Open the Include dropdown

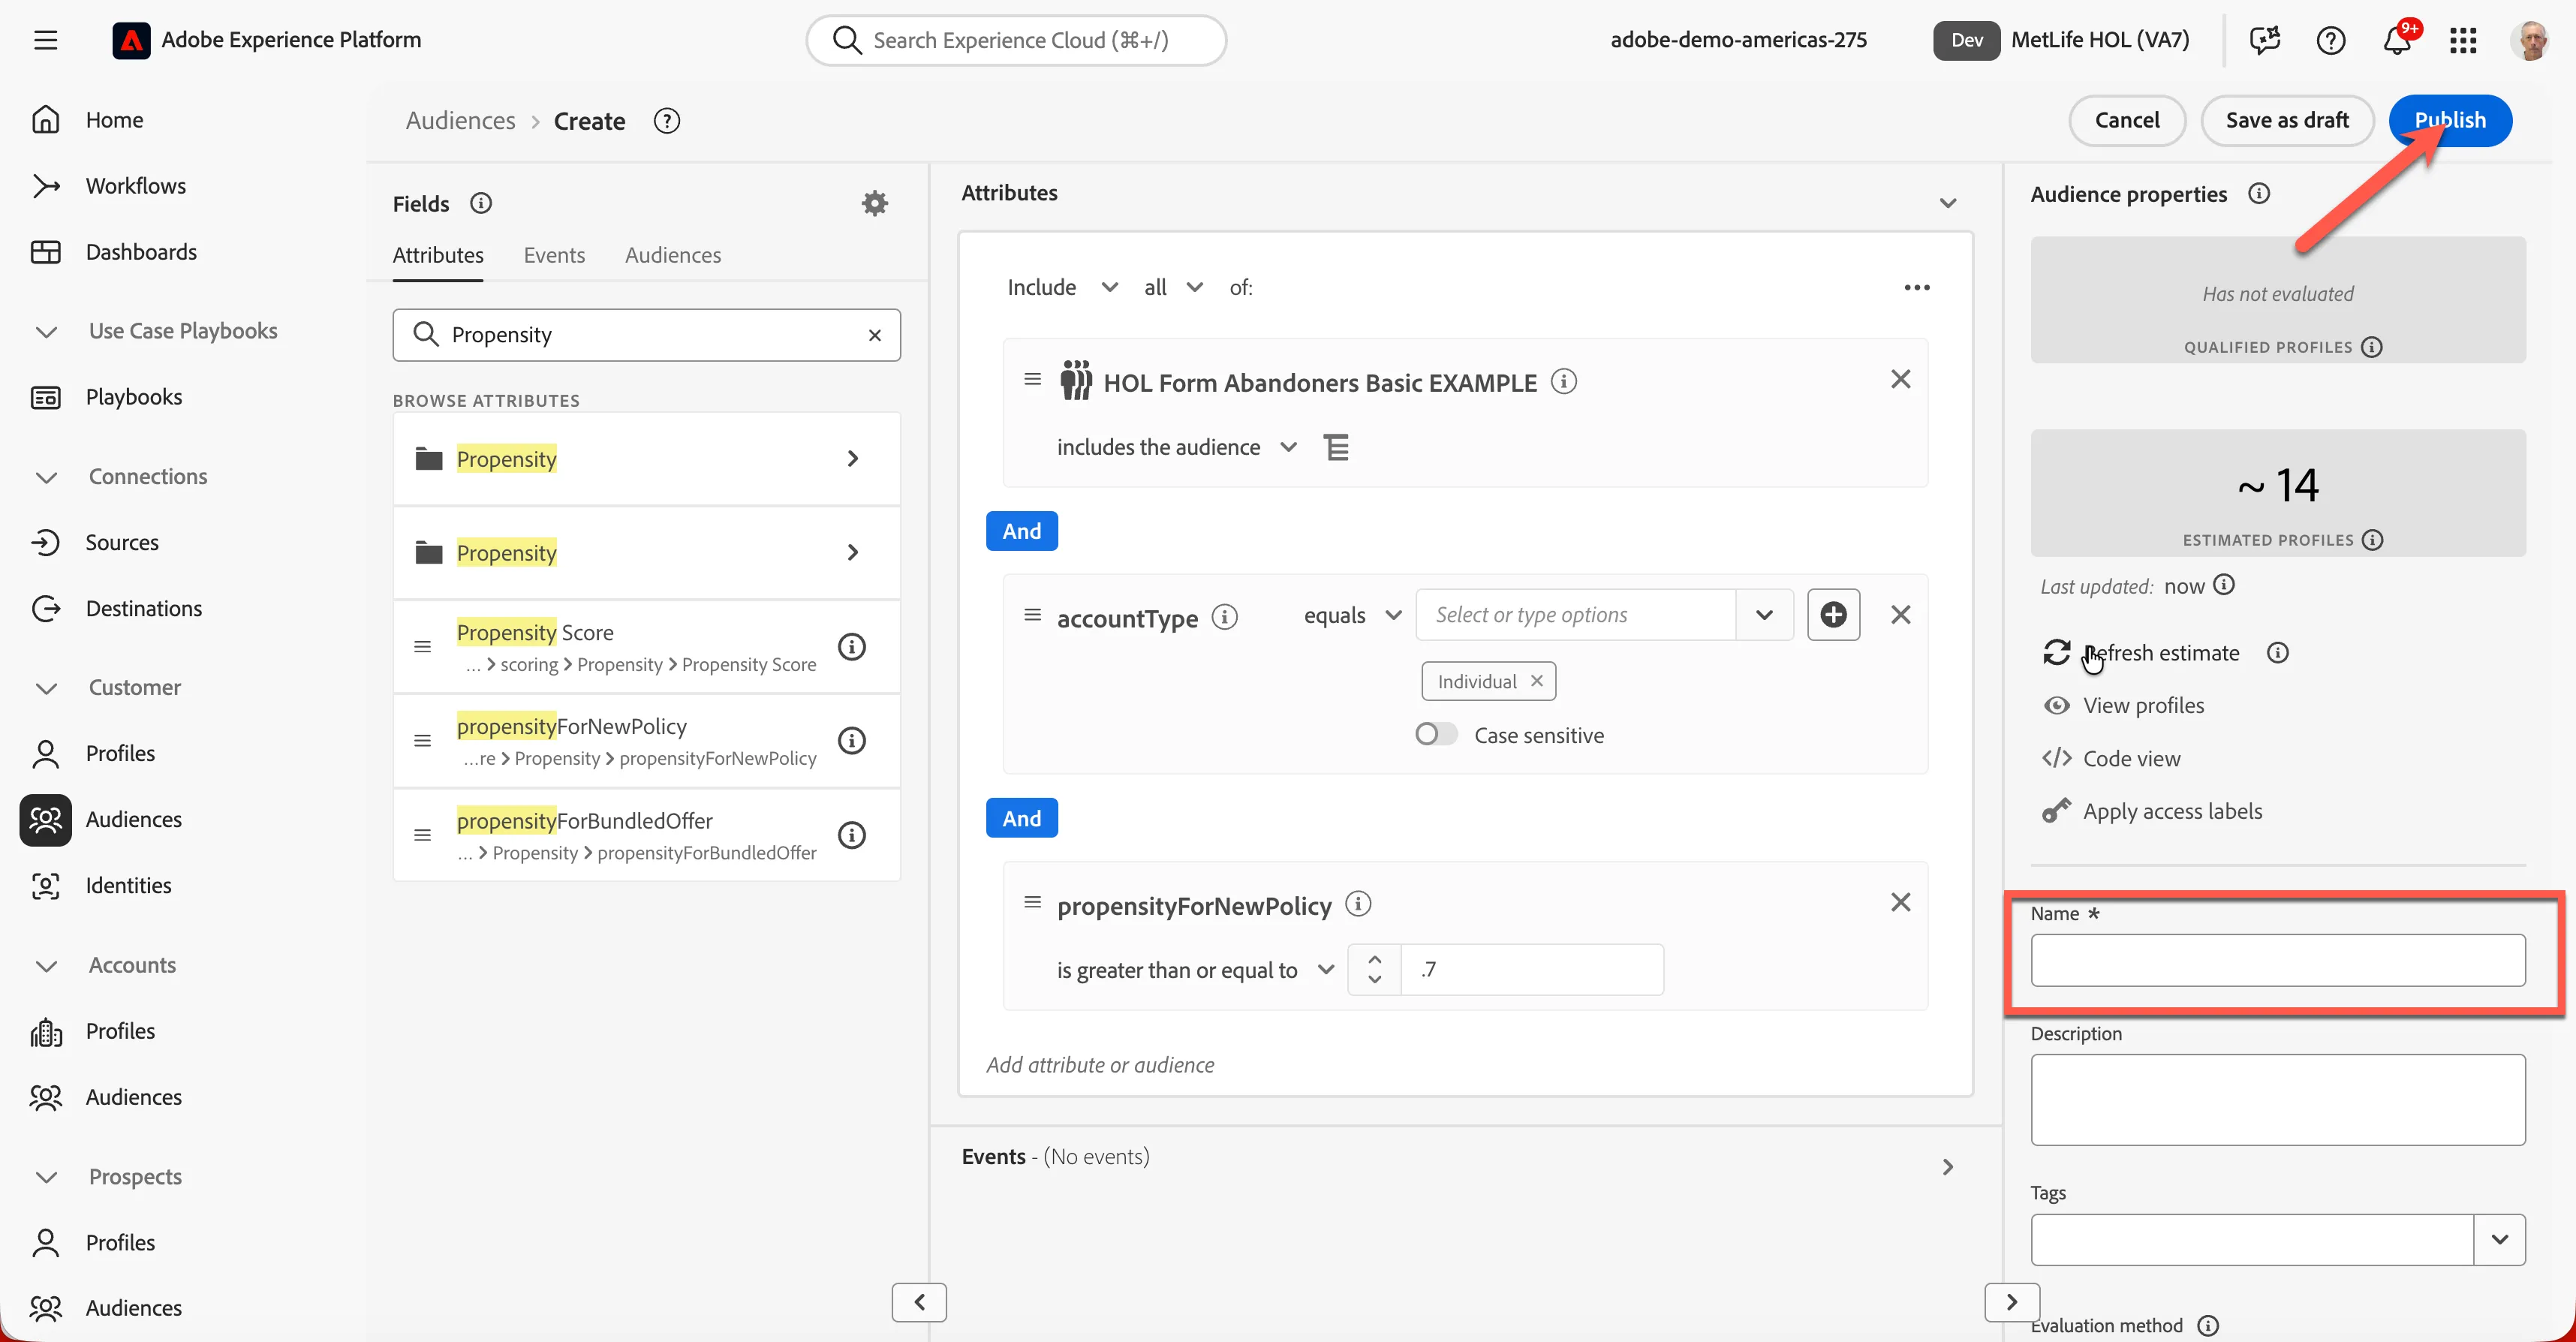(1062, 287)
